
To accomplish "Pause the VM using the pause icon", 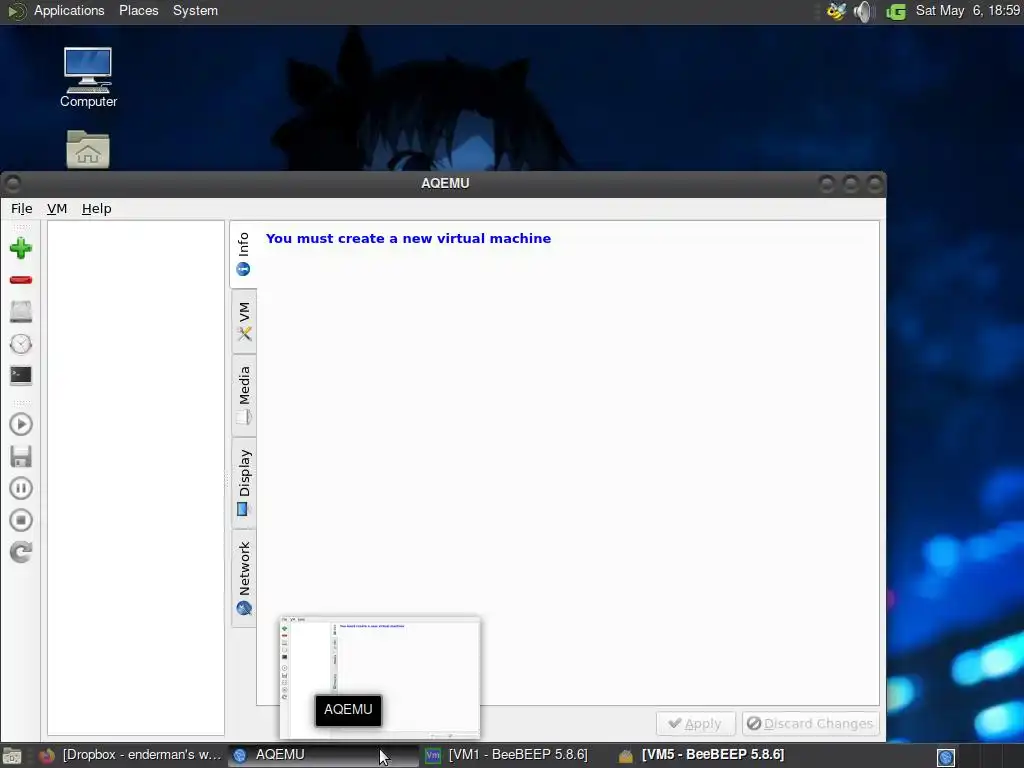I will [x=21, y=488].
